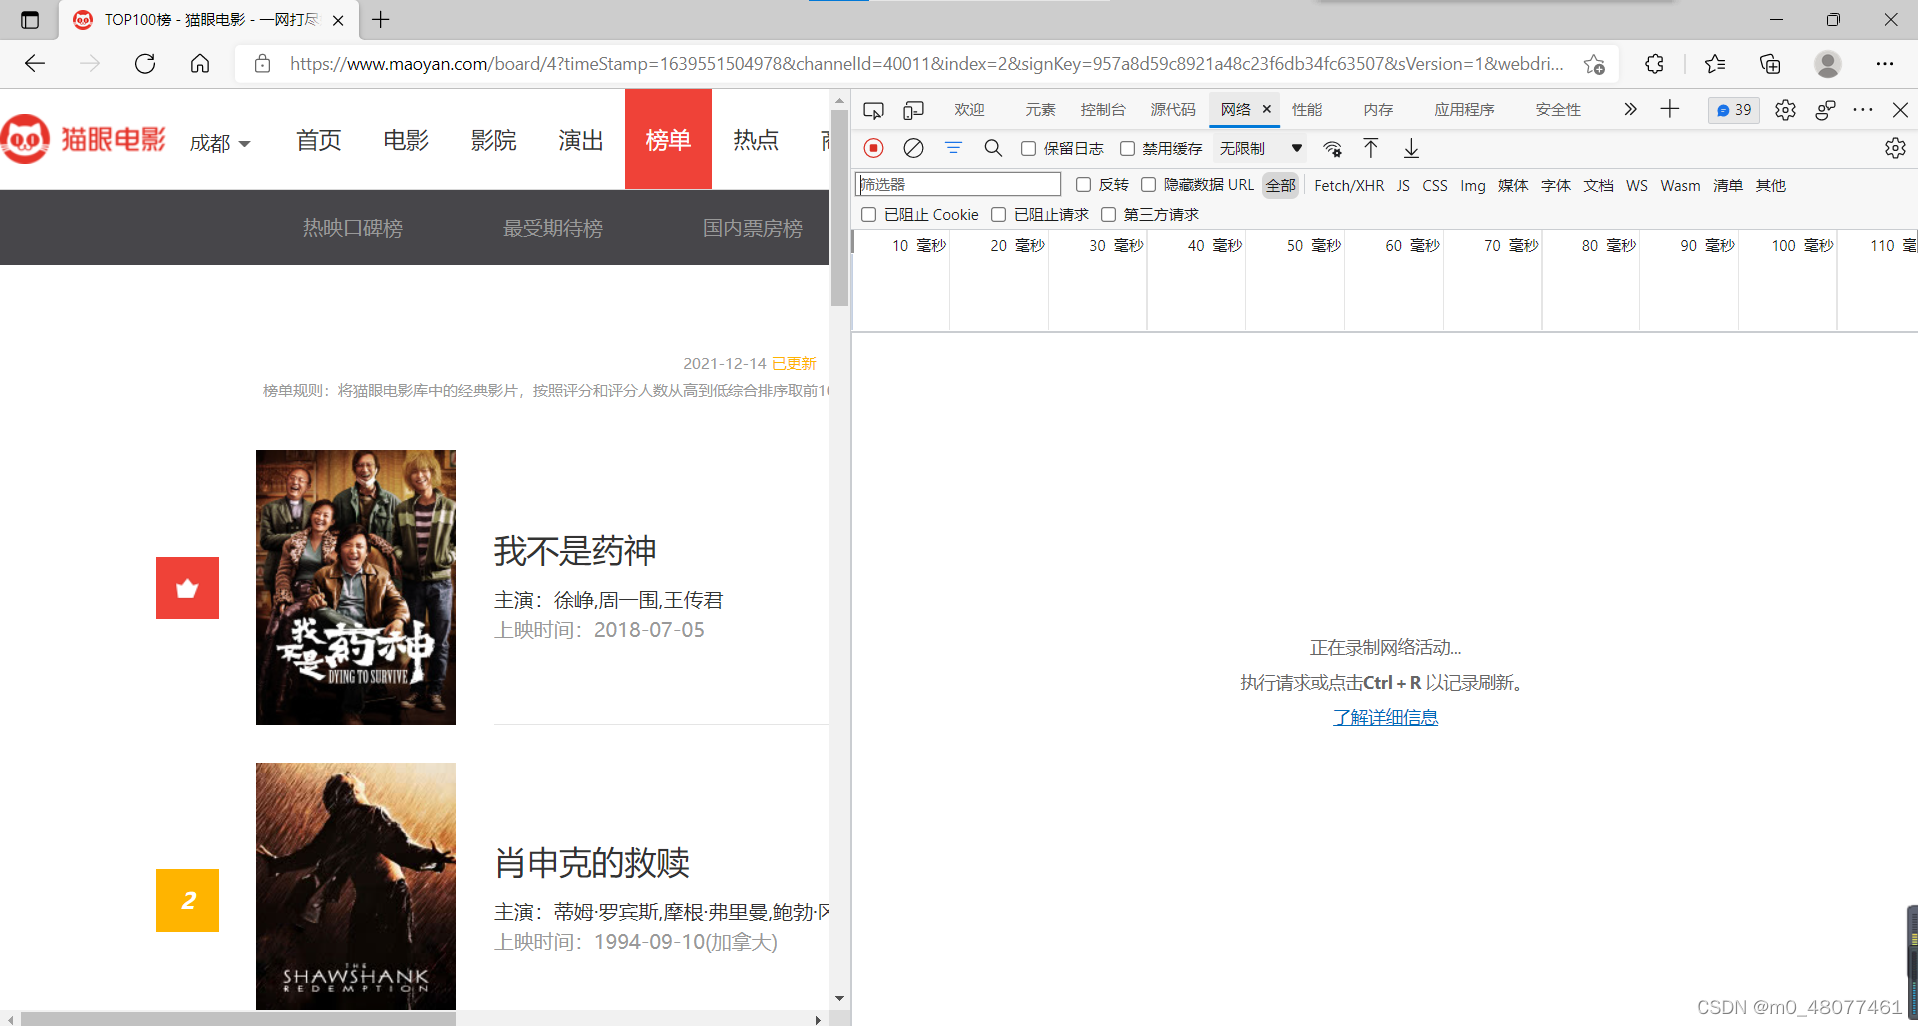Enable the 保留日志 checkbox
The width and height of the screenshot is (1918, 1026).
(x=1028, y=148)
